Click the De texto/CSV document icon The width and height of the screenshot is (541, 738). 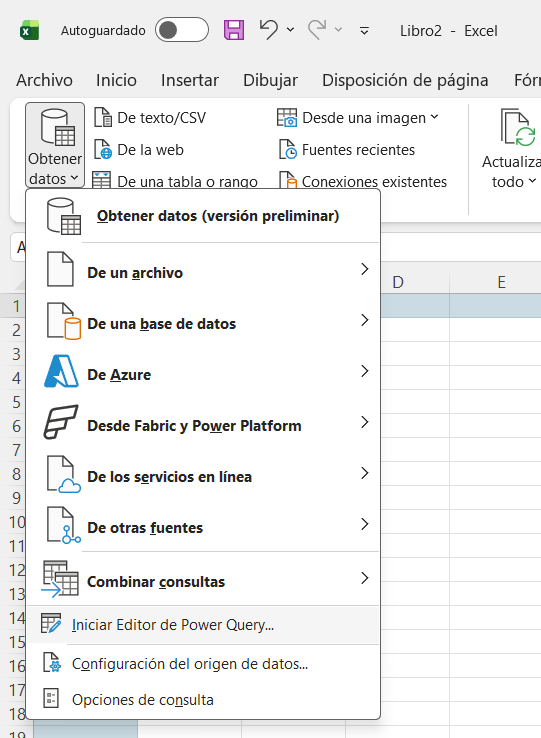[103, 118]
